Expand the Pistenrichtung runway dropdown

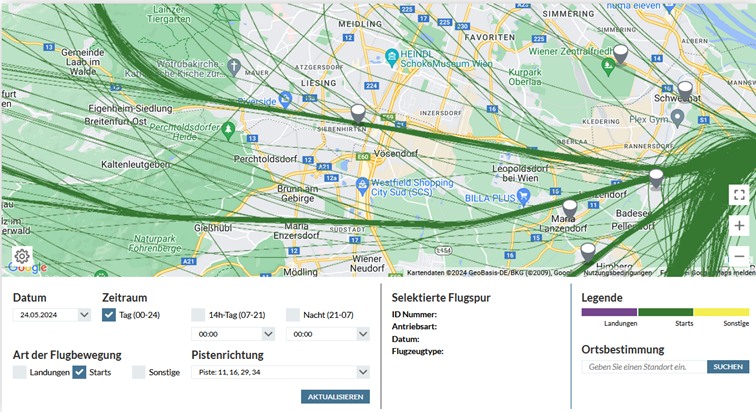click(280, 372)
